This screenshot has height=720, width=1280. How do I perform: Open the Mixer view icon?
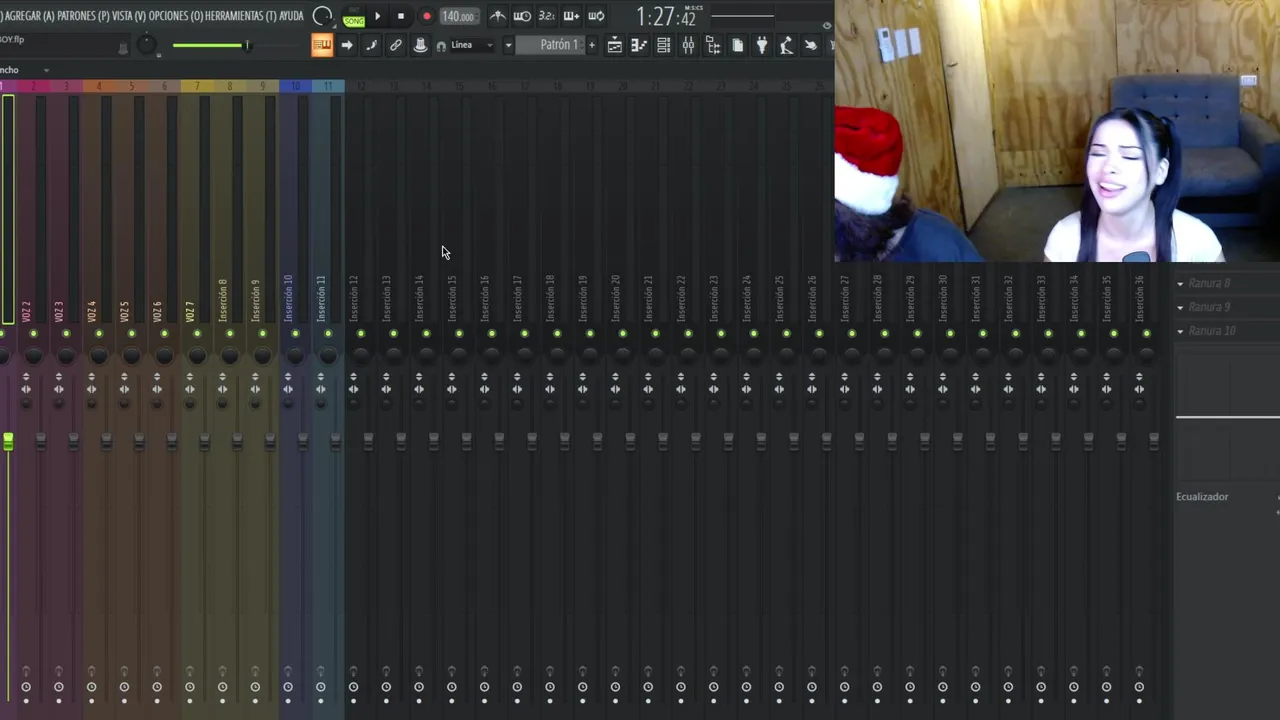(688, 45)
